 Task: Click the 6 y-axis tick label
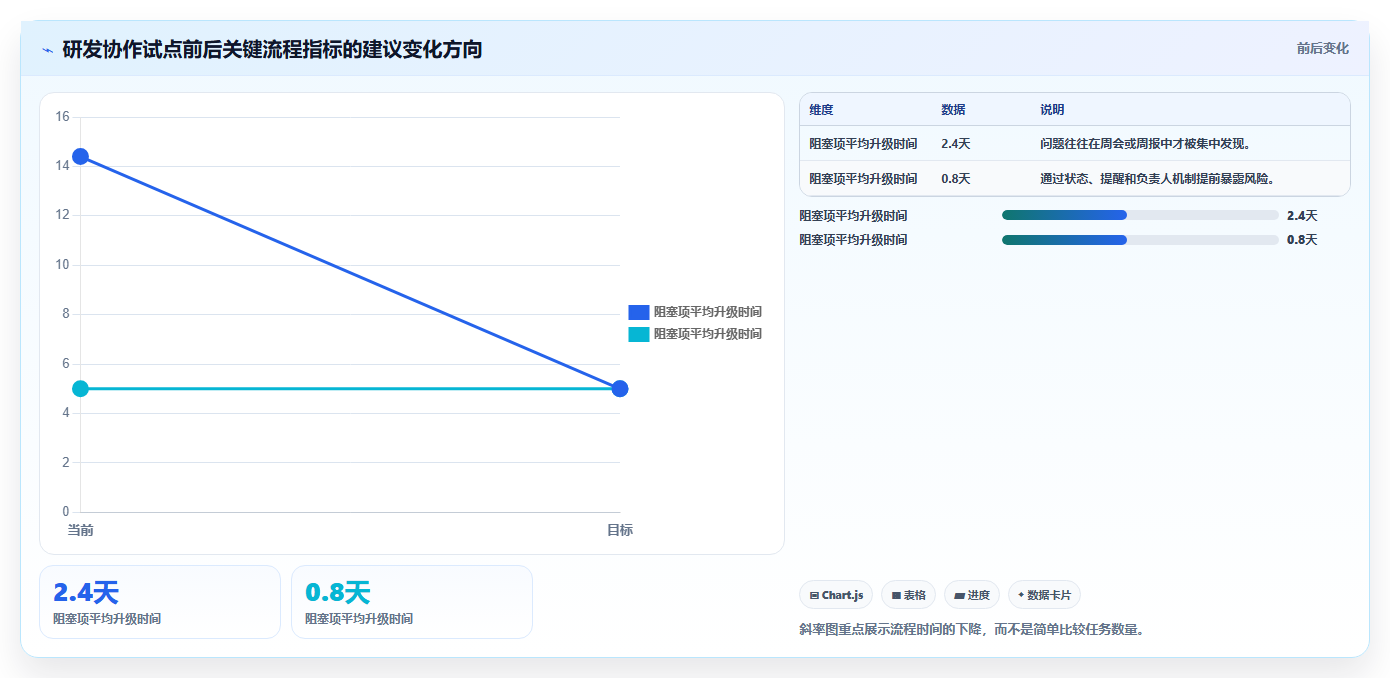[x=65, y=363]
